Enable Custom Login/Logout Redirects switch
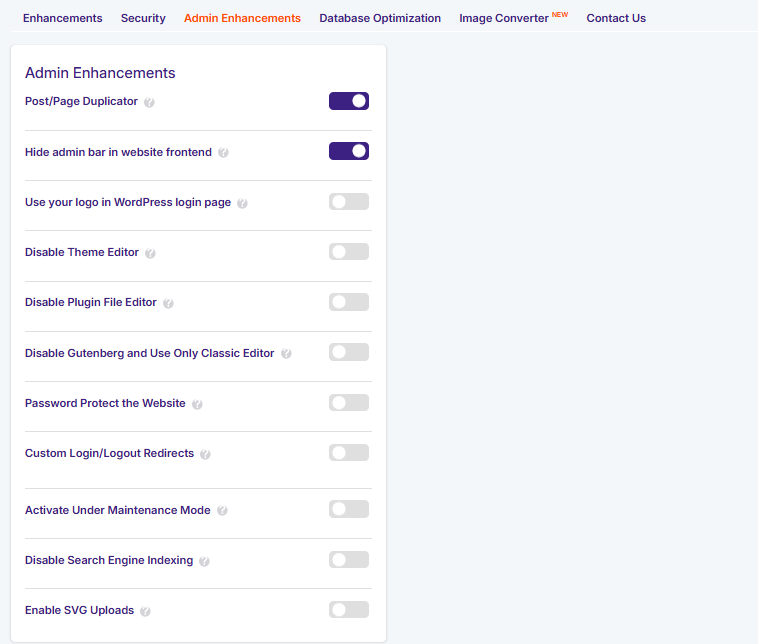The height and width of the screenshot is (644, 758). click(x=349, y=453)
